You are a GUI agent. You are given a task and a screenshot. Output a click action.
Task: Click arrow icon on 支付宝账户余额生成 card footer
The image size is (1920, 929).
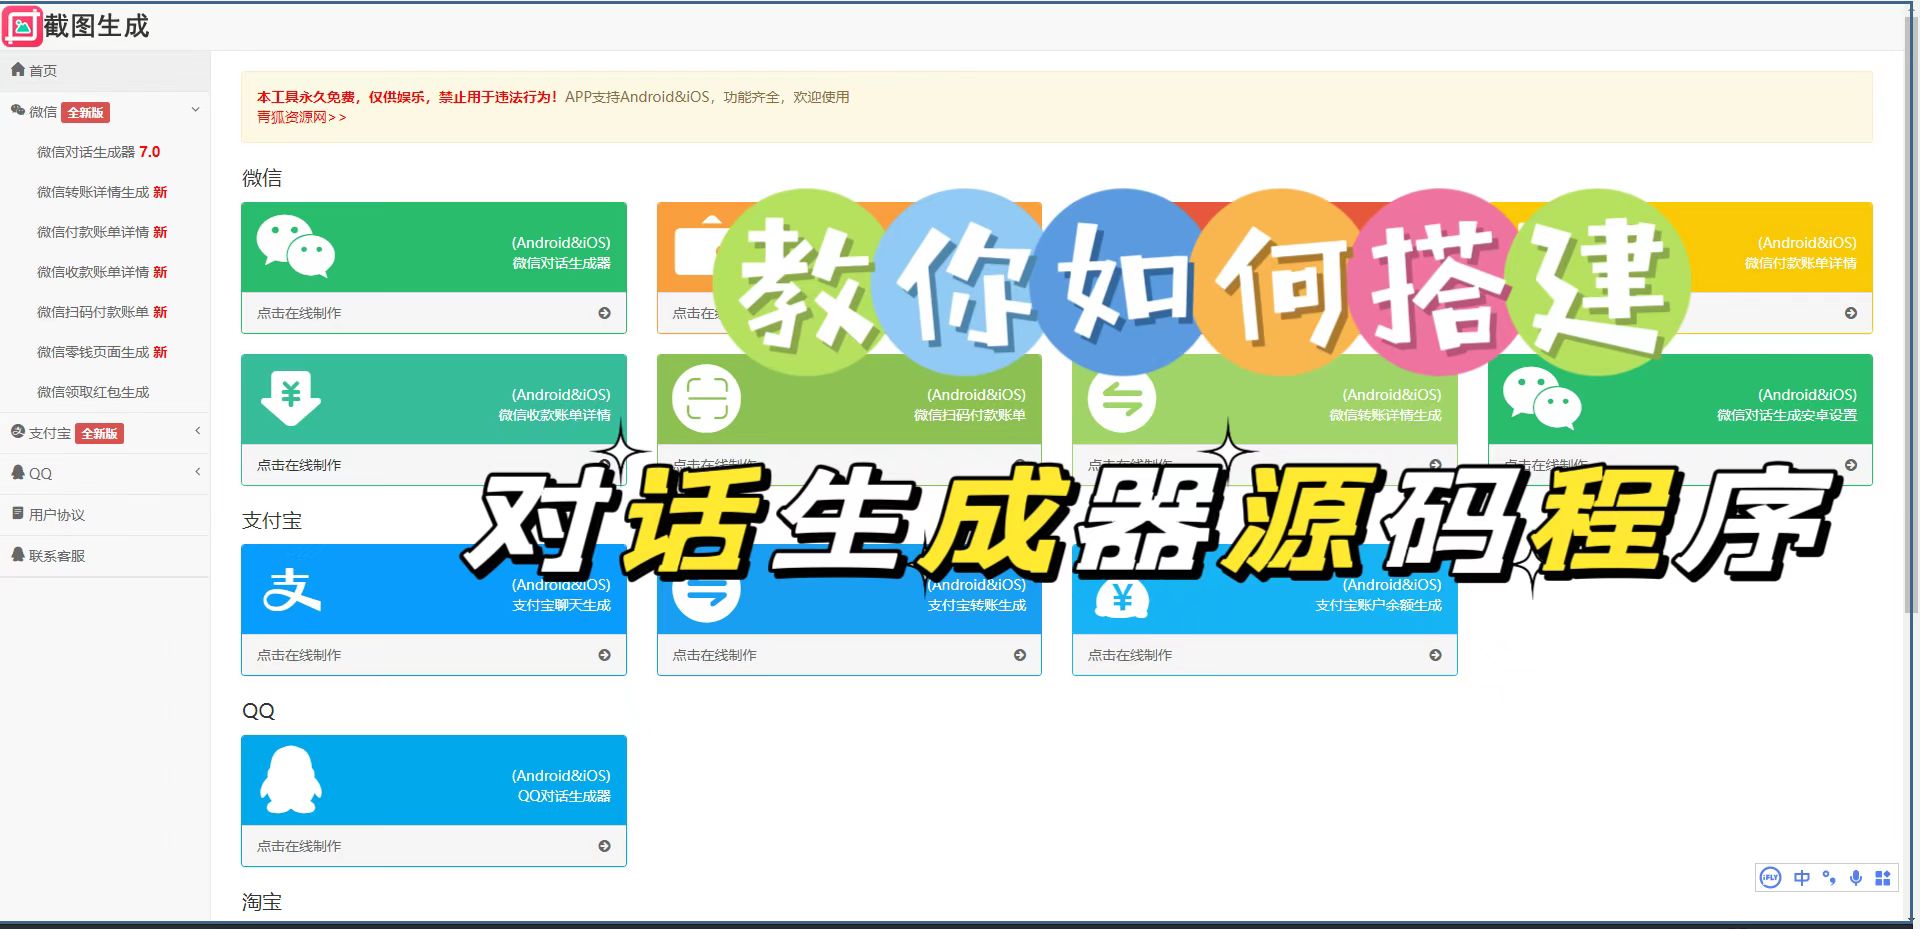(x=1435, y=655)
